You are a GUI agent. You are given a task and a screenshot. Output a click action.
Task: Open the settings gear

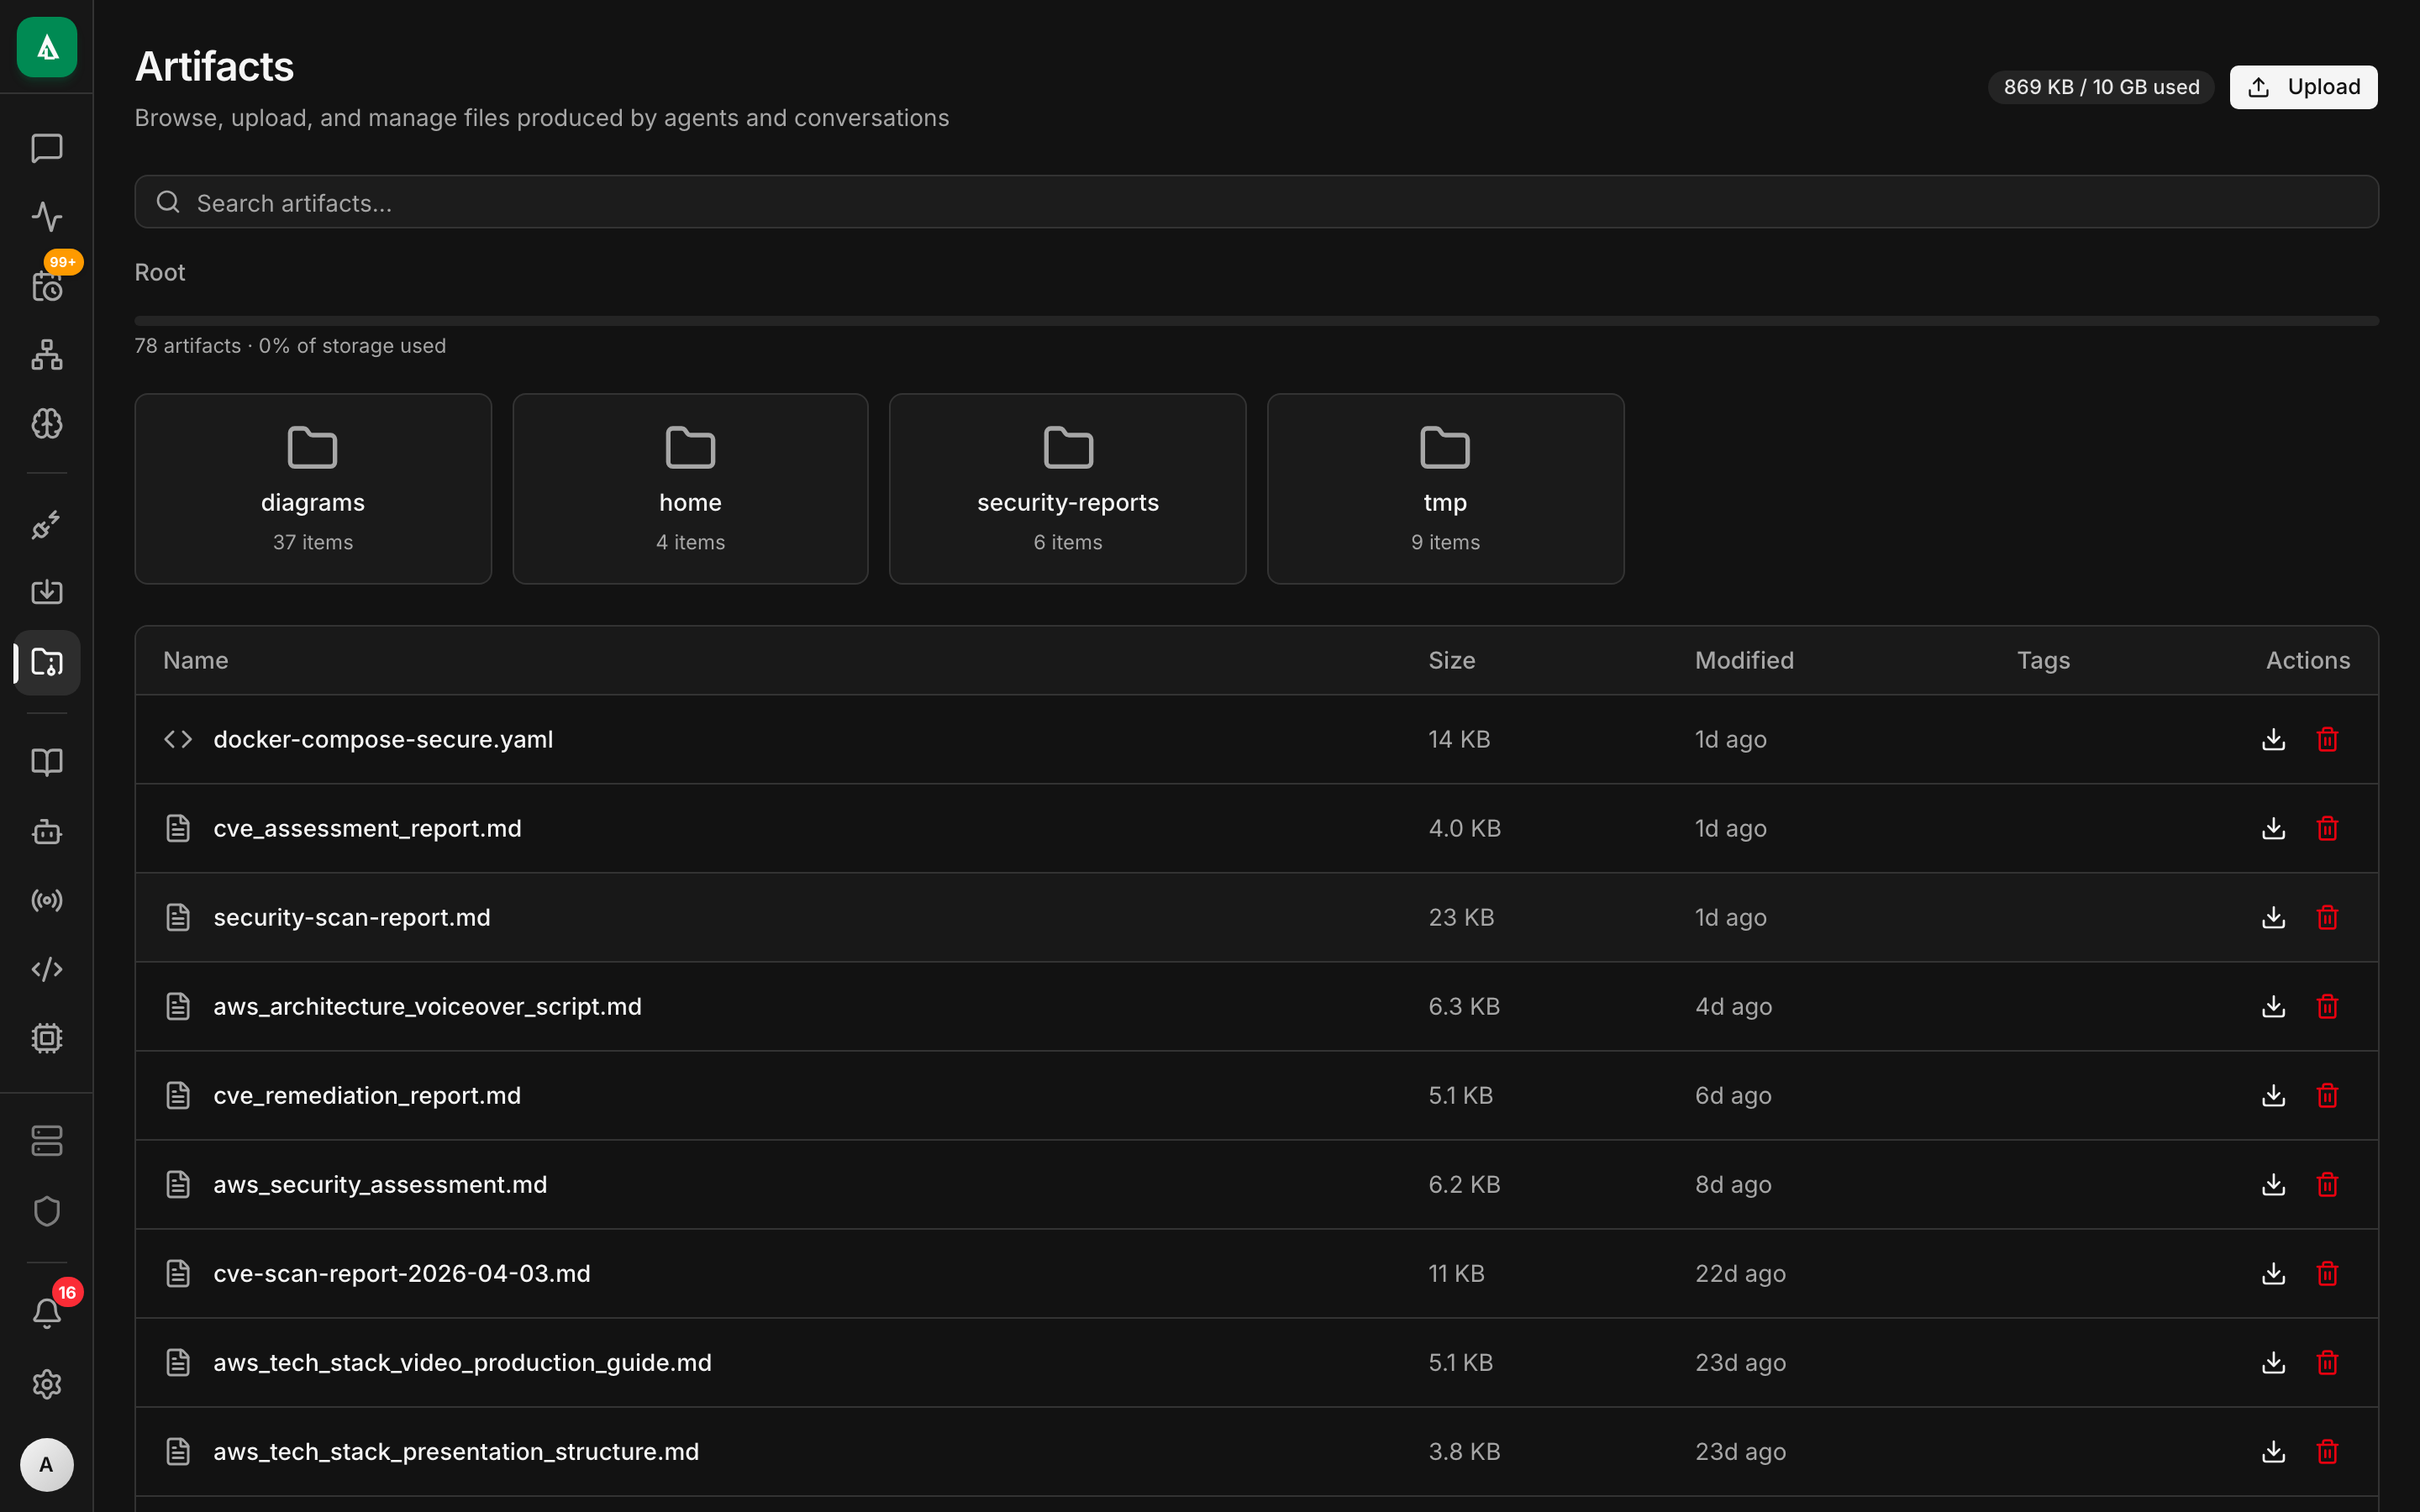(x=47, y=1384)
